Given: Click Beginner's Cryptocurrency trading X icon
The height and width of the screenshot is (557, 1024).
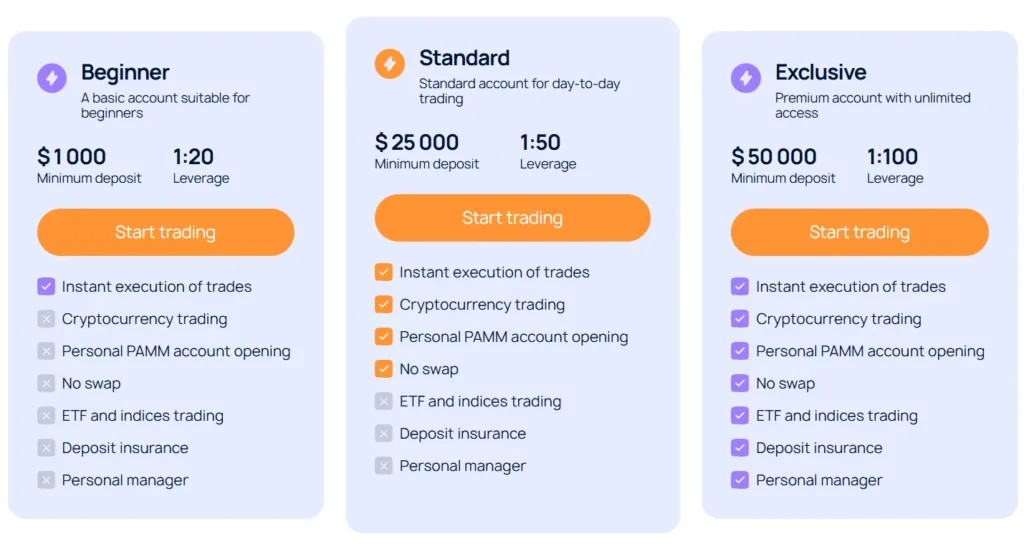Looking at the screenshot, I should (x=46, y=319).
